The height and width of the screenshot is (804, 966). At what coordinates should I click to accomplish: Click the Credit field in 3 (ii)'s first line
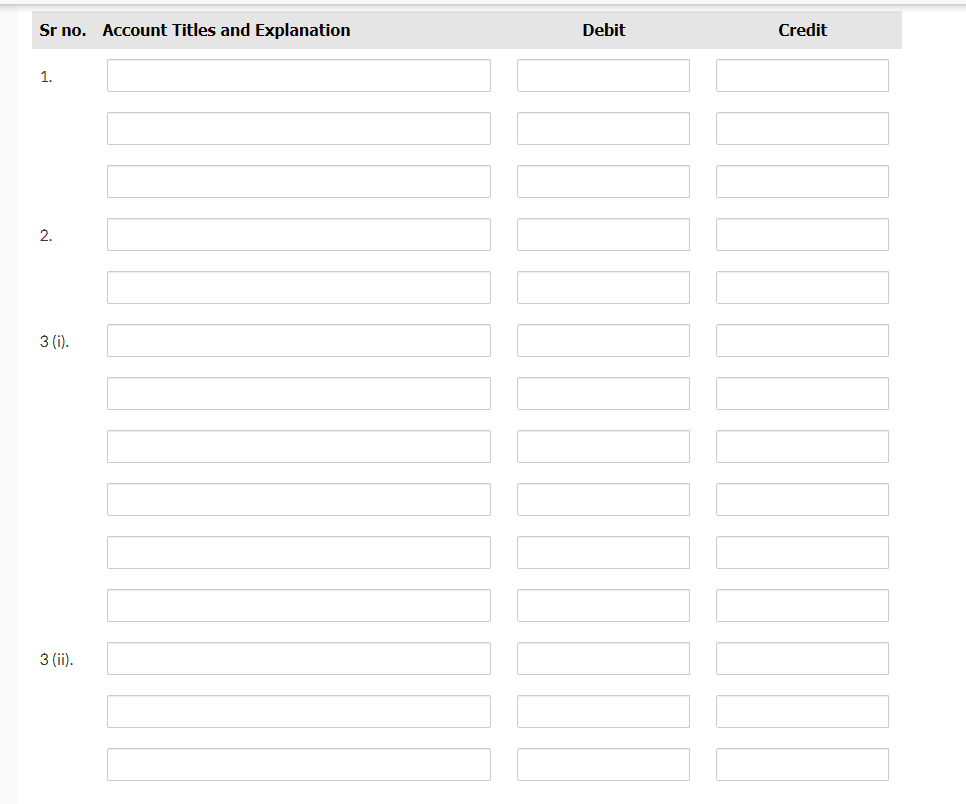click(802, 659)
